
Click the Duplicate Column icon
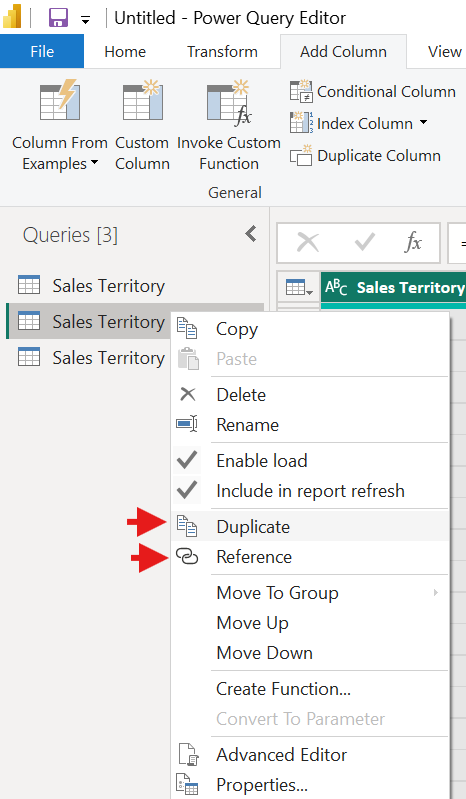click(x=301, y=155)
